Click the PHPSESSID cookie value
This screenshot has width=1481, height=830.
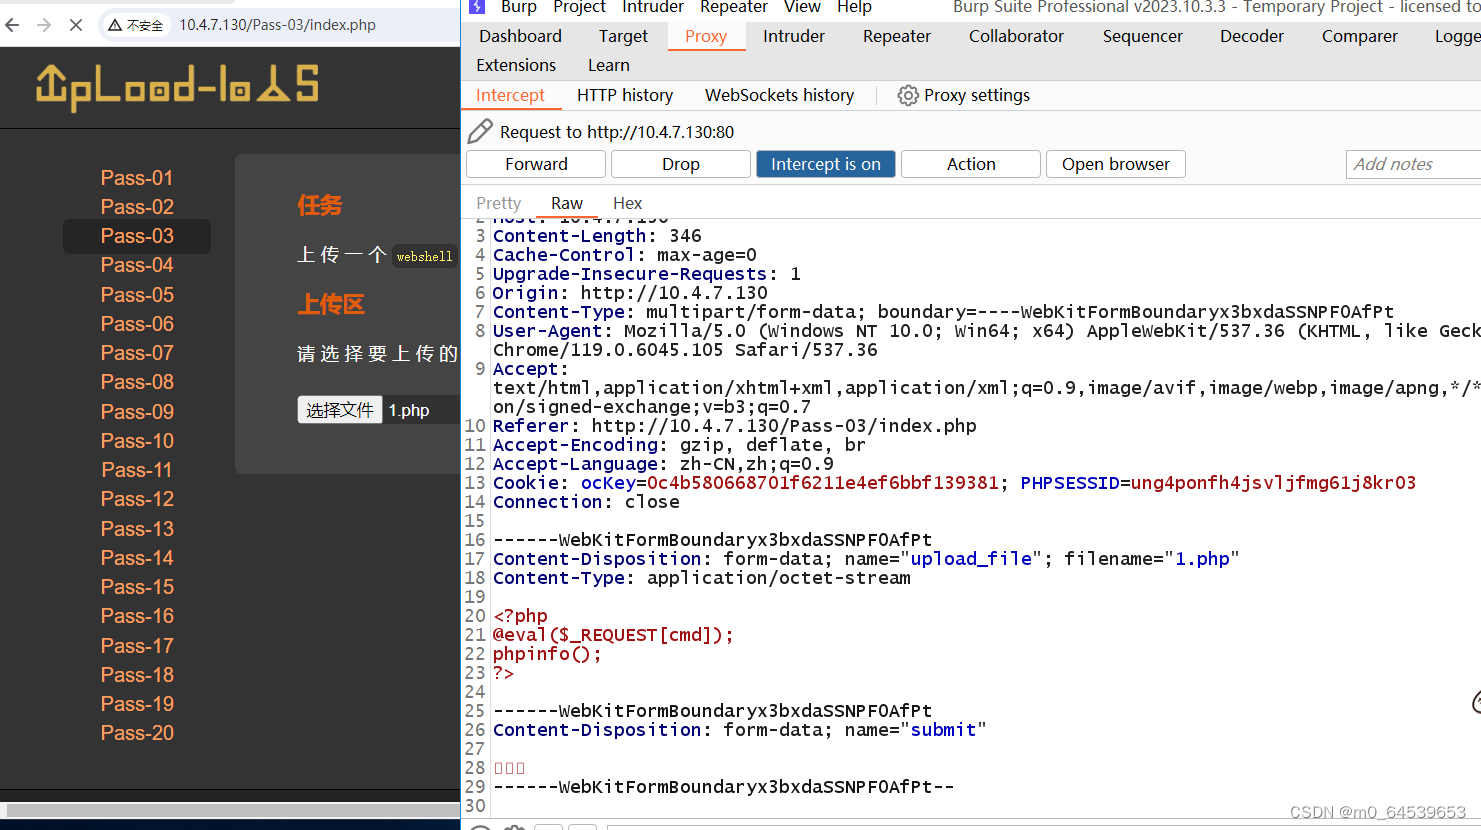(x=1273, y=483)
